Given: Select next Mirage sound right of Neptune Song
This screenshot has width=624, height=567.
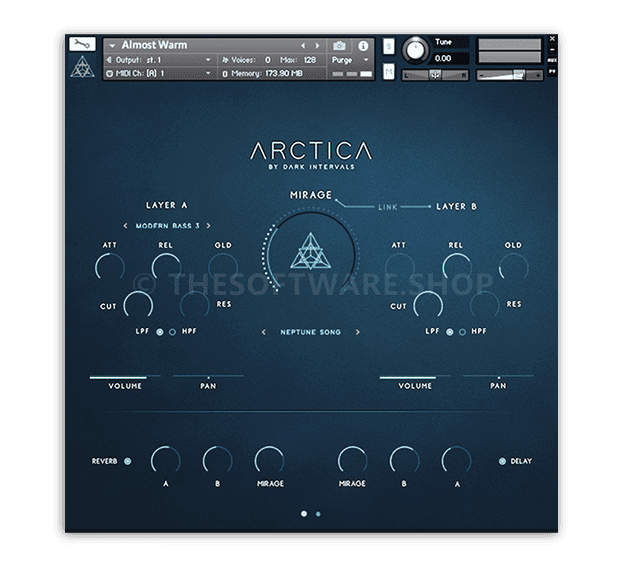Looking at the screenshot, I should point(357,332).
